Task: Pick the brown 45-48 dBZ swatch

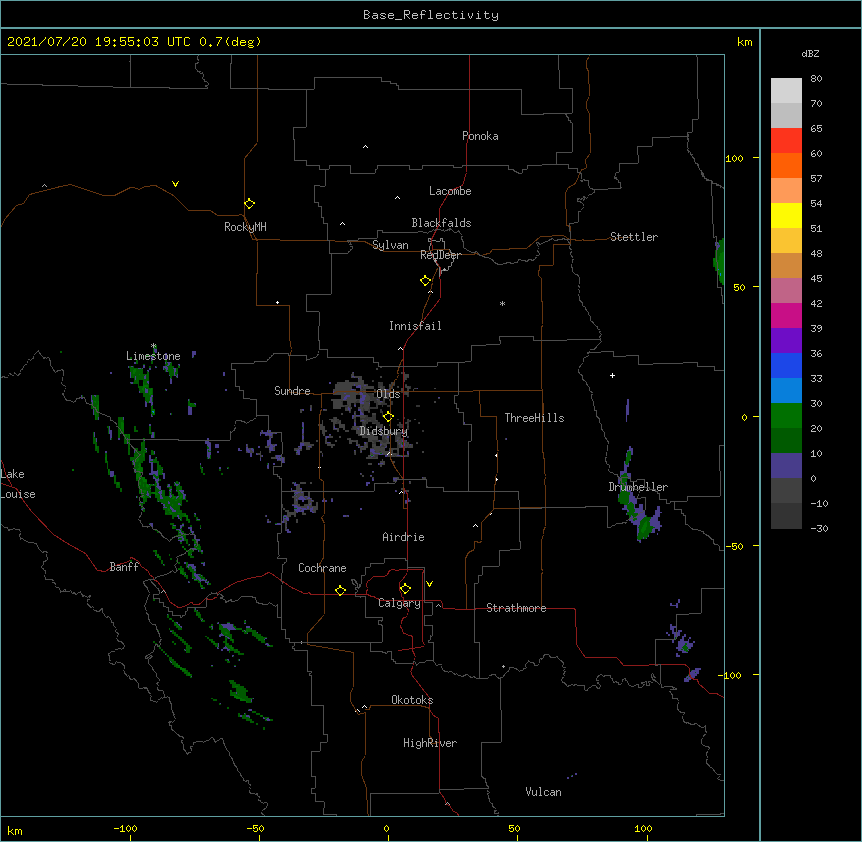Action: tap(786, 265)
